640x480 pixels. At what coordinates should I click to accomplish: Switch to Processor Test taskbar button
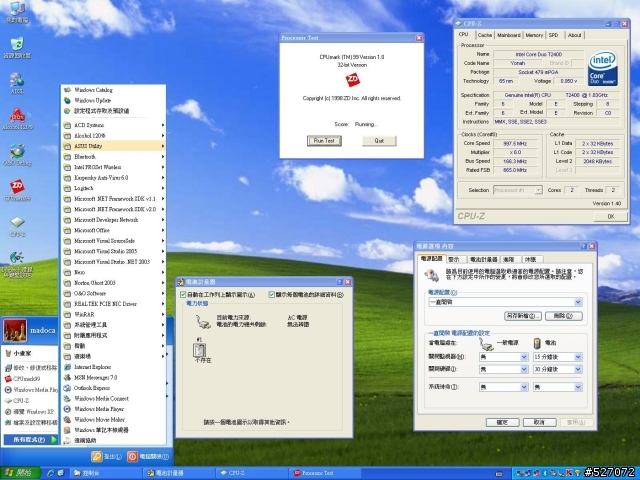[325, 473]
